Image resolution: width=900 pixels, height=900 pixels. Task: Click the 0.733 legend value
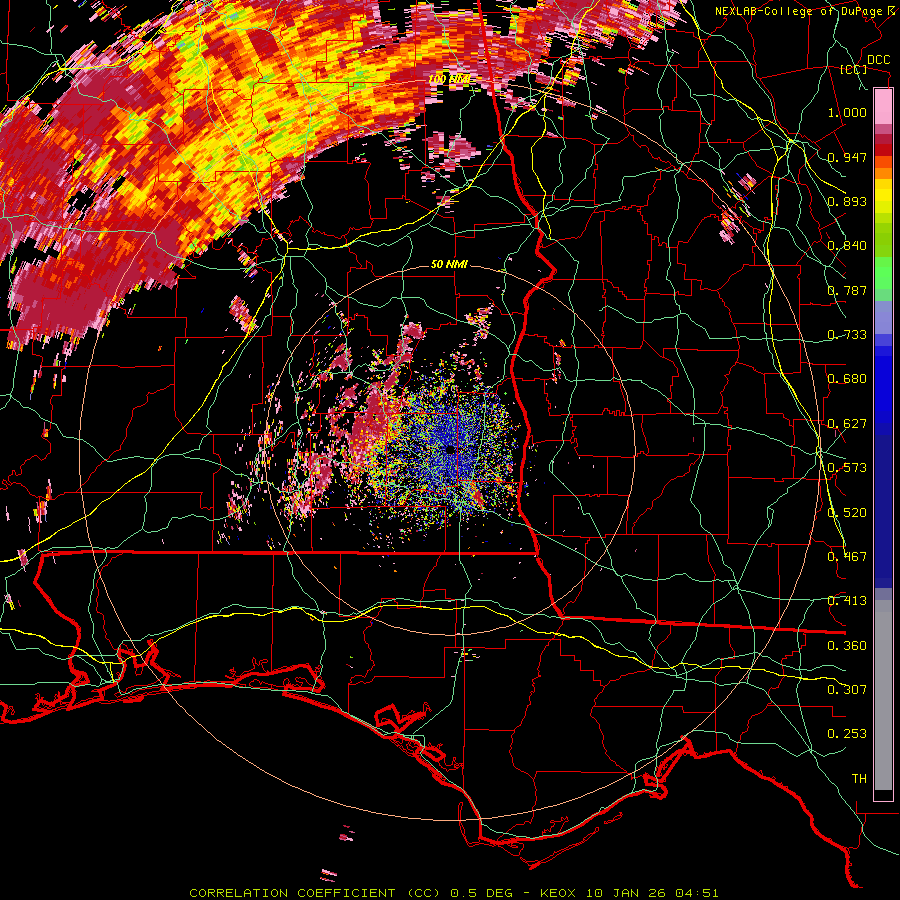(847, 335)
